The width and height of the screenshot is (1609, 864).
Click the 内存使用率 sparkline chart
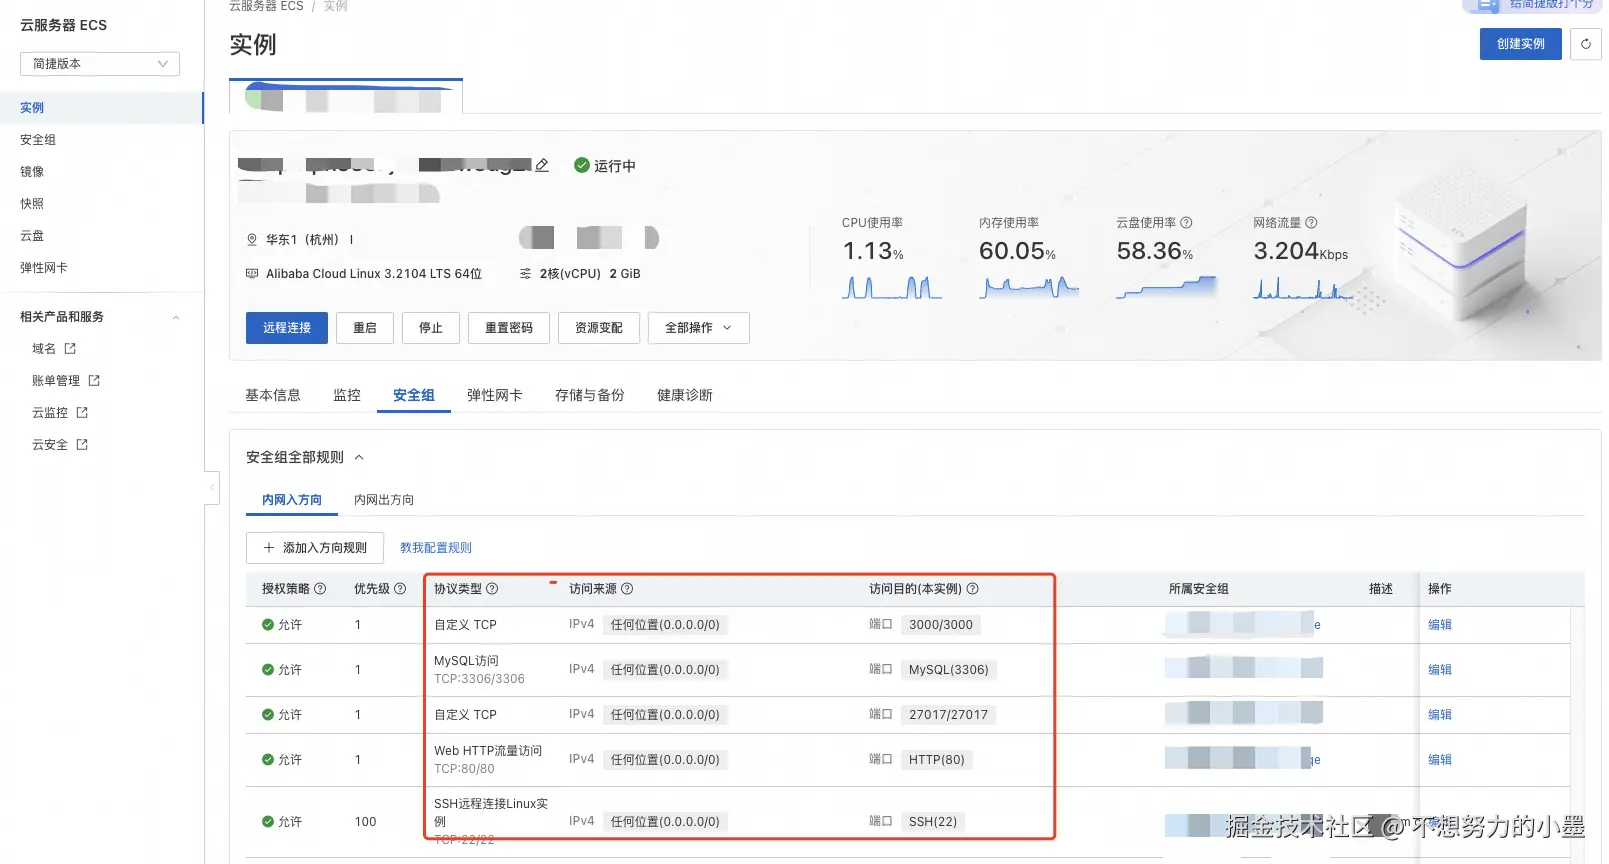1029,287
